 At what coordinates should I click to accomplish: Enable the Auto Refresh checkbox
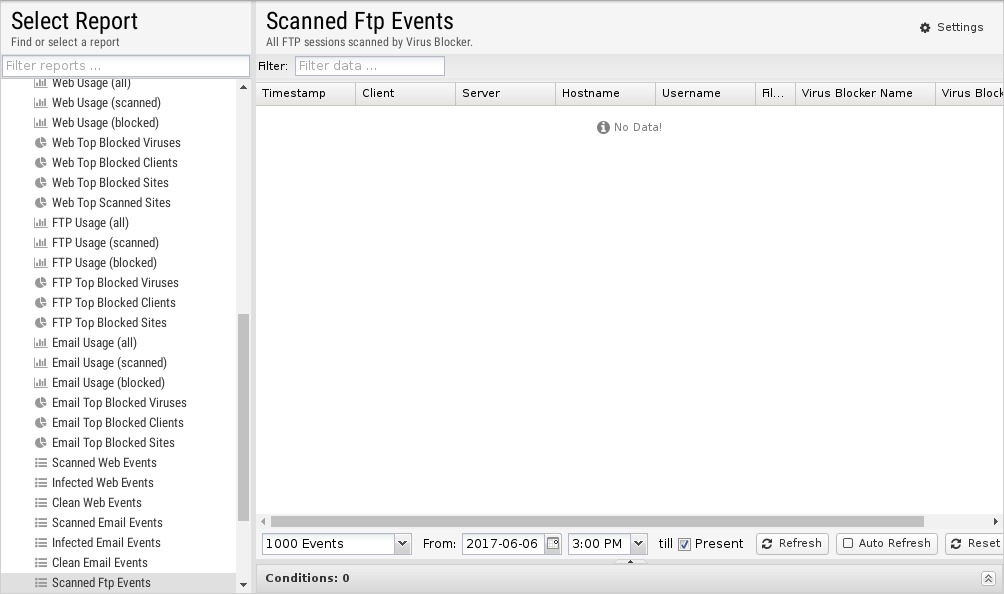click(848, 543)
